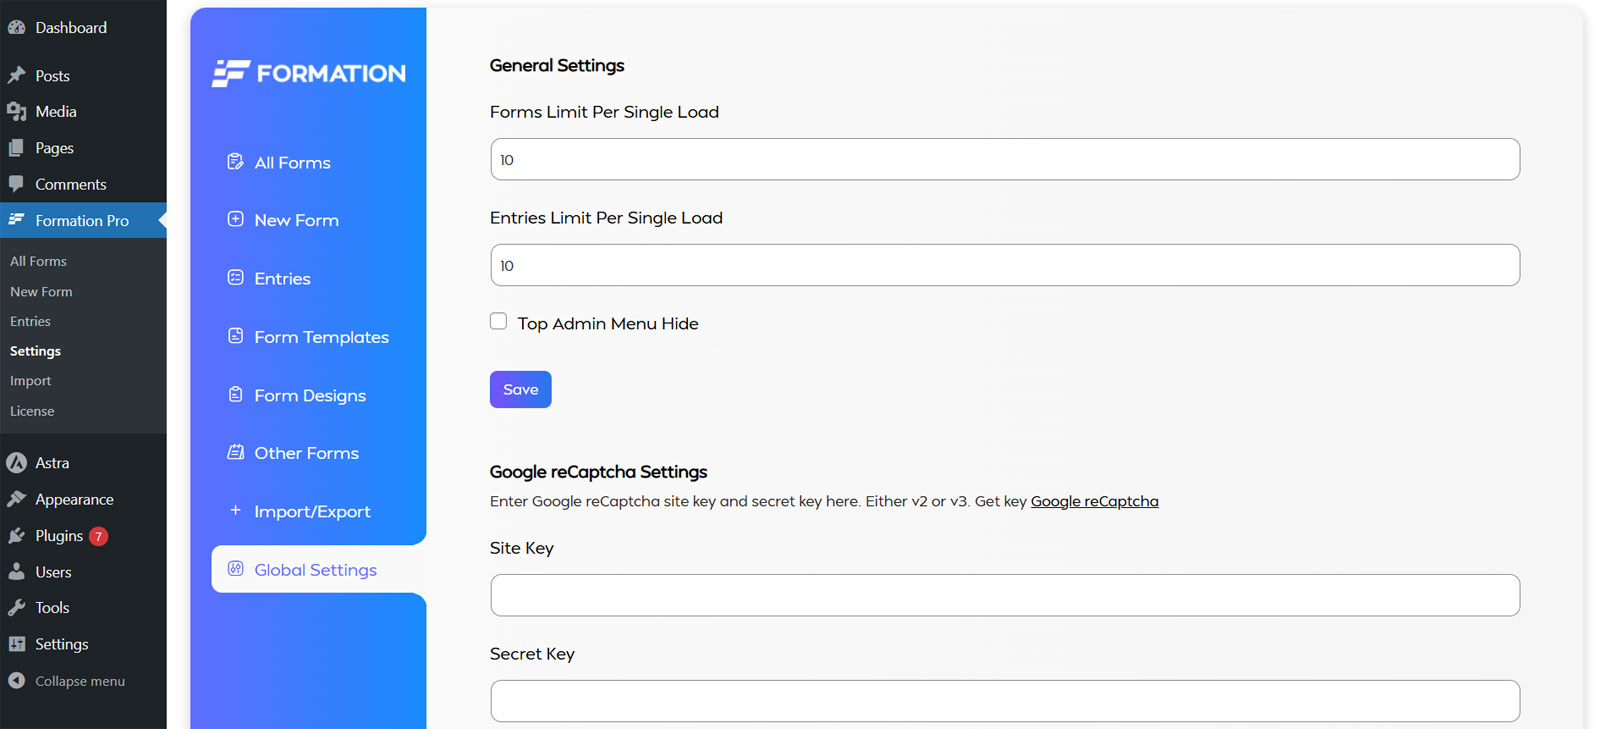Image resolution: width=1600 pixels, height=729 pixels.
Task: Click the Plugins plug icon
Action: pyautogui.click(x=17, y=536)
